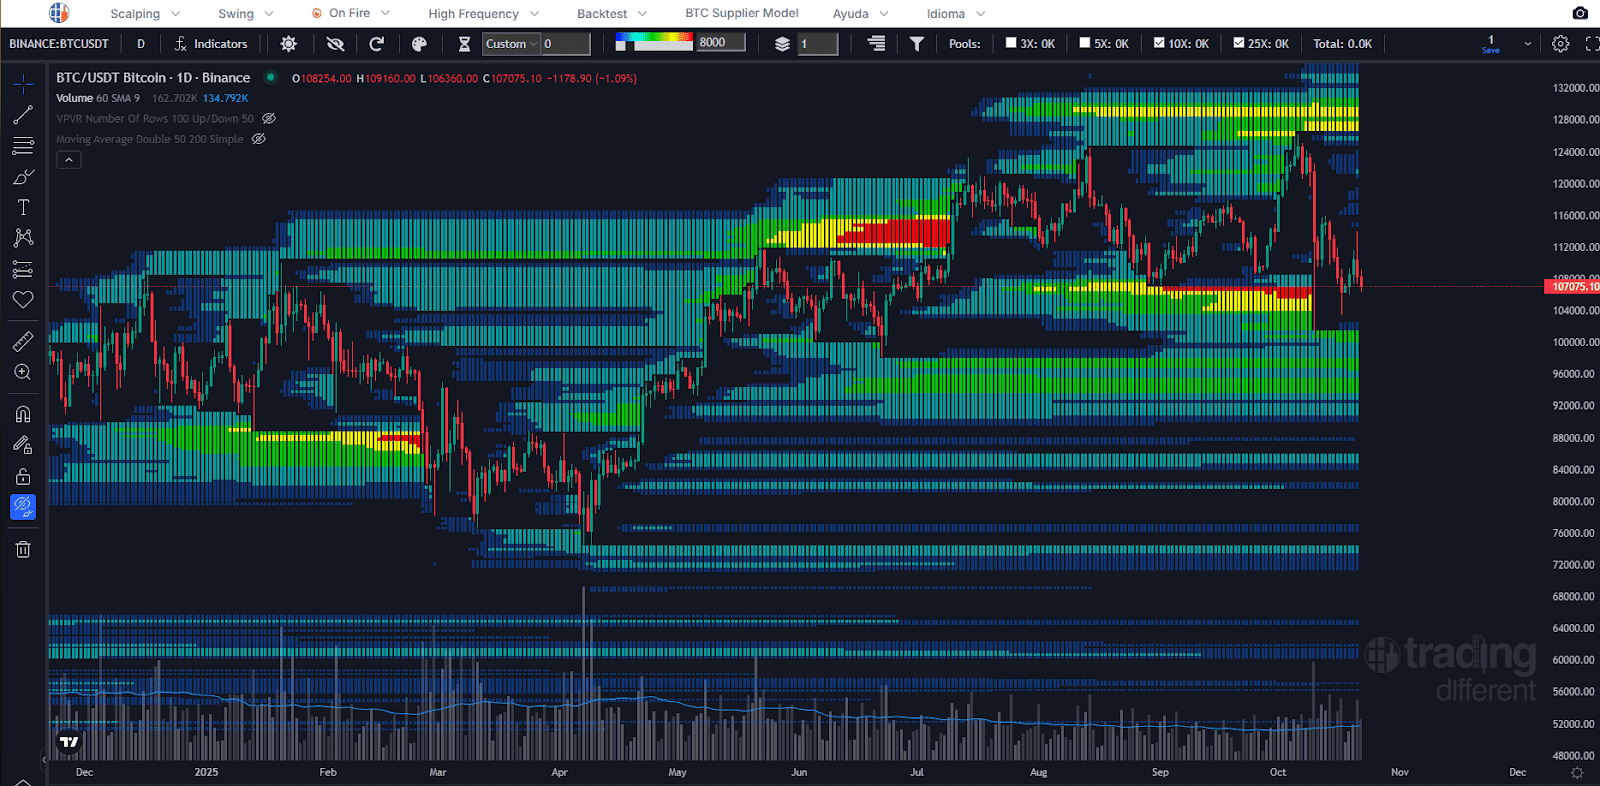Check the 3X pools checkbox
This screenshot has width=1600, height=786.
(1011, 43)
